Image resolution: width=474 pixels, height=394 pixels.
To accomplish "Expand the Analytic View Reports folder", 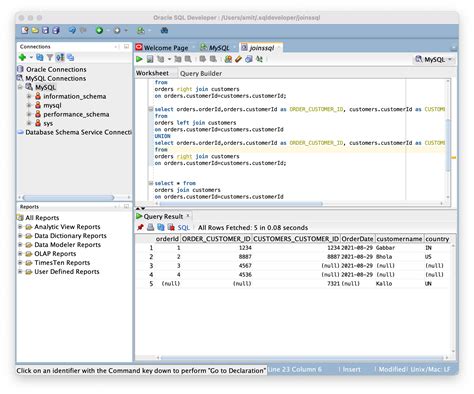I will (20, 227).
